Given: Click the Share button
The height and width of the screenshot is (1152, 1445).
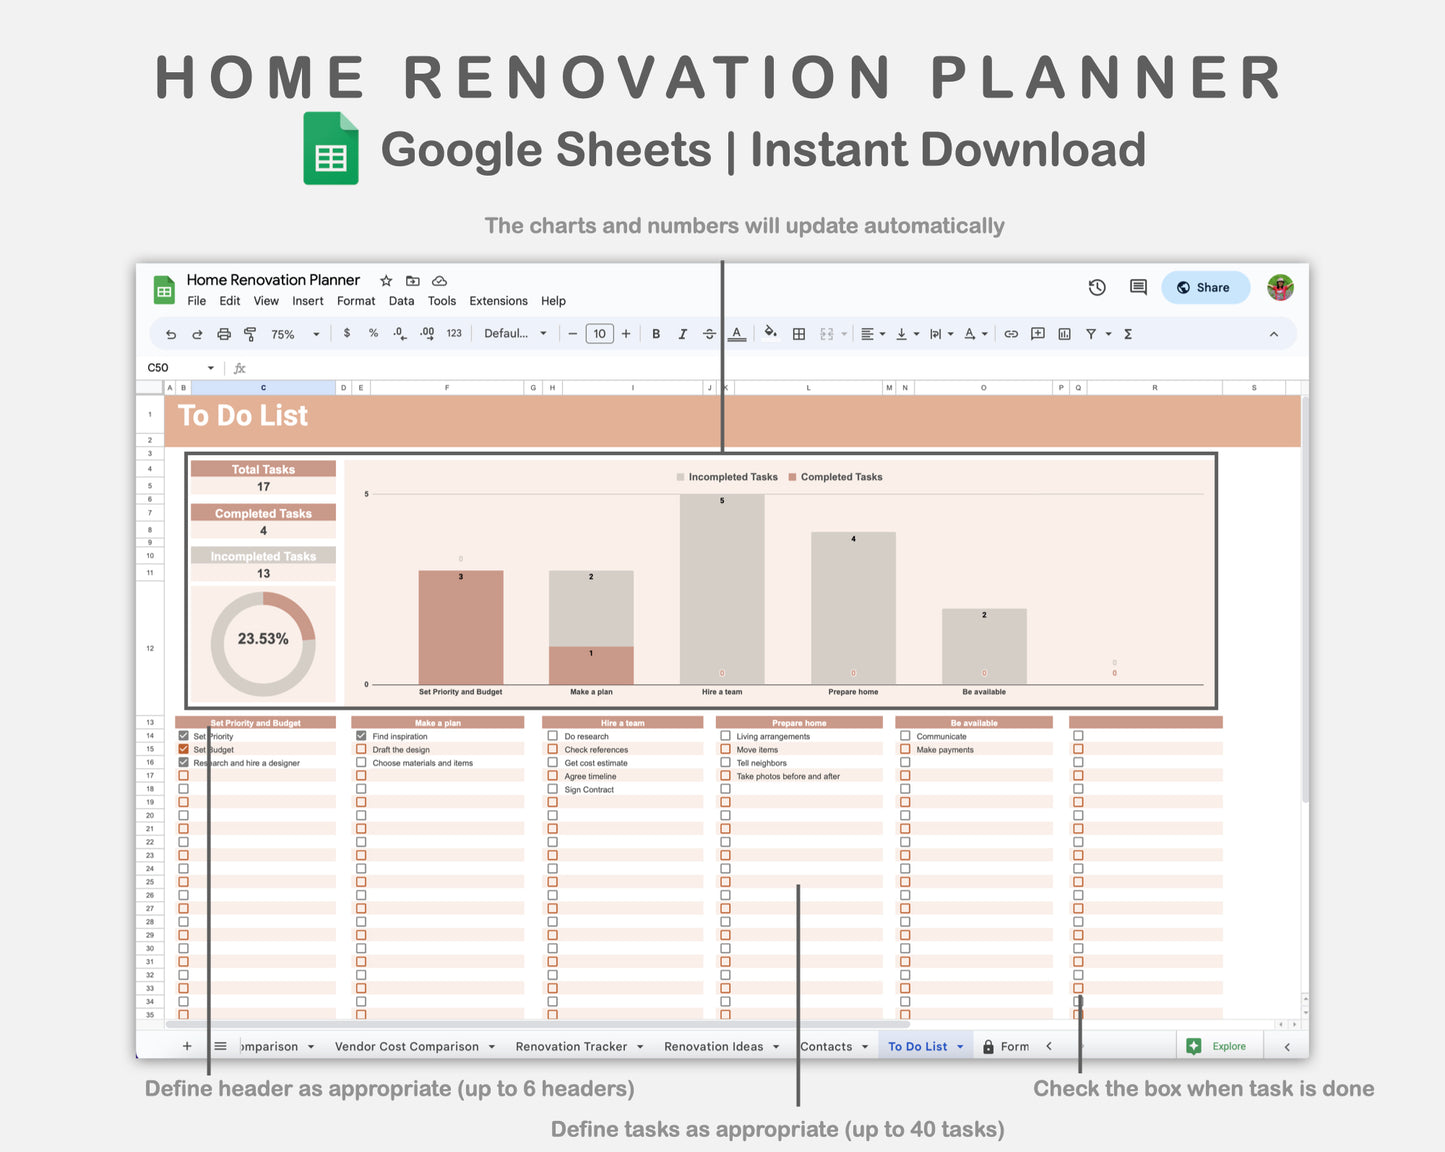Looking at the screenshot, I should click(x=1205, y=287).
